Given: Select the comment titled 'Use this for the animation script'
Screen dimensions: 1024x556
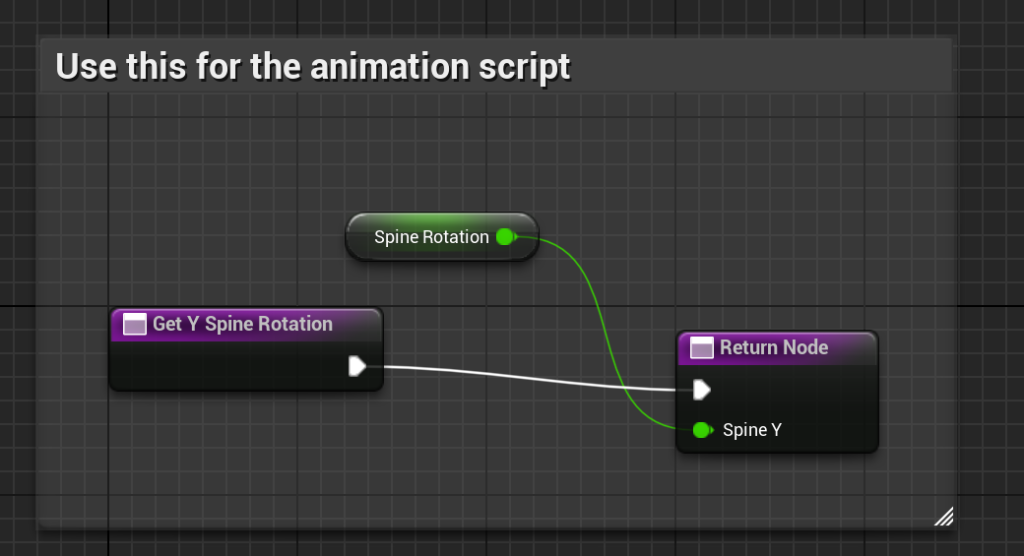Looking at the screenshot, I should click(313, 67).
